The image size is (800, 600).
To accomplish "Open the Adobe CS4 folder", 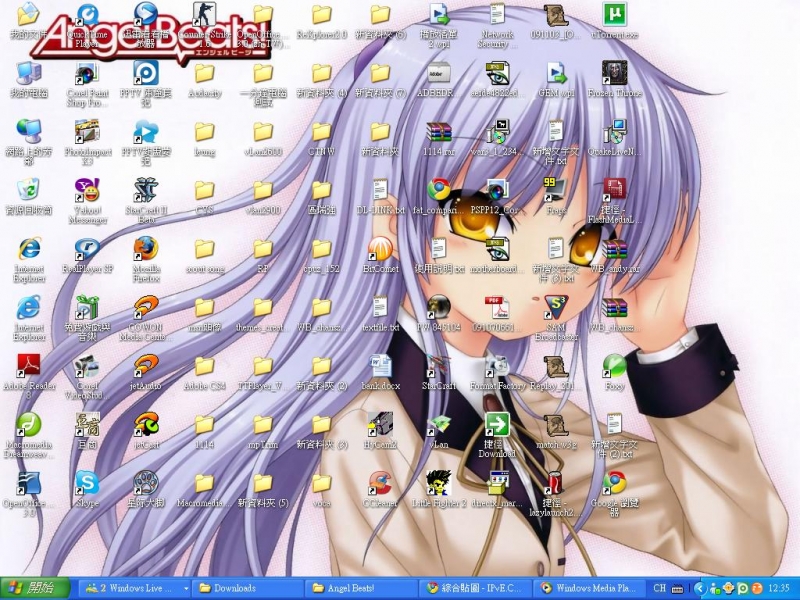I will [204, 366].
